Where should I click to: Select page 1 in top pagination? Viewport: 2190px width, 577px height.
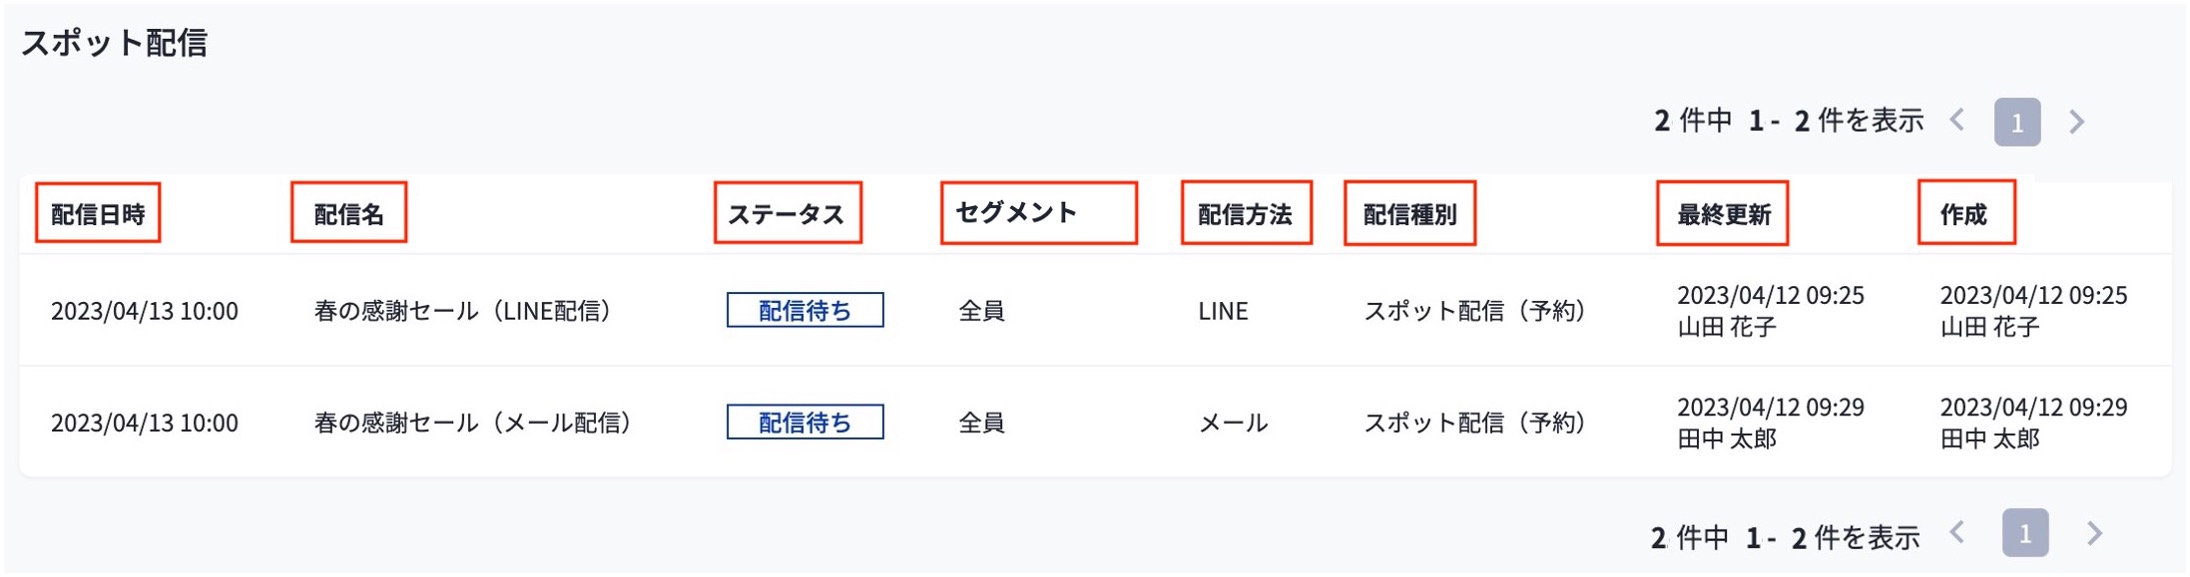click(x=2017, y=122)
